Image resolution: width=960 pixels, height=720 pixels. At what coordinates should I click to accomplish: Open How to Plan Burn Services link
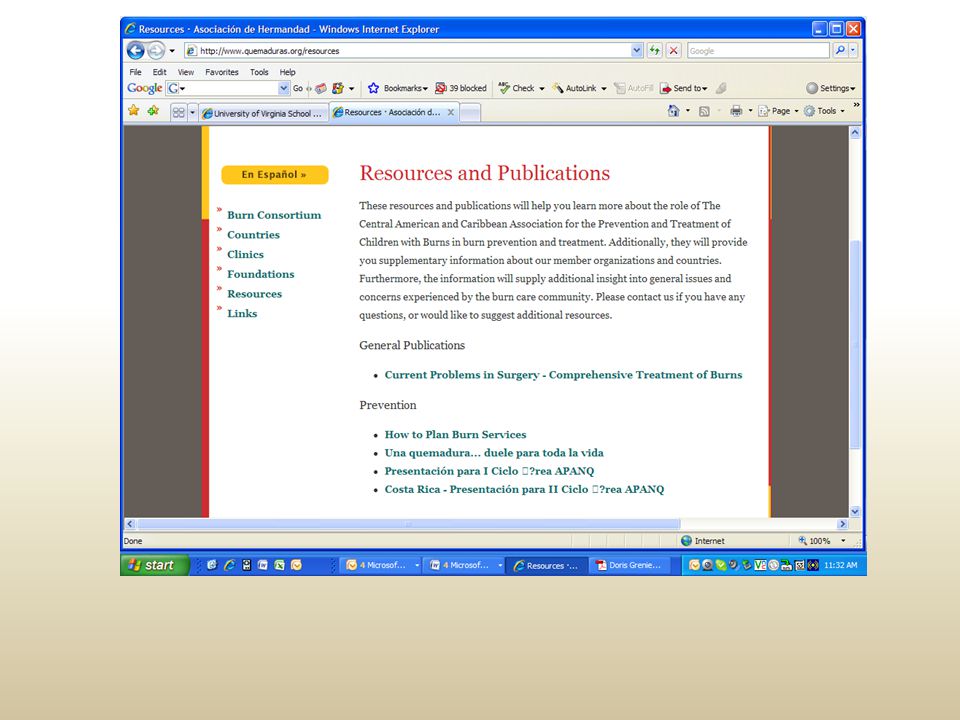coord(456,434)
